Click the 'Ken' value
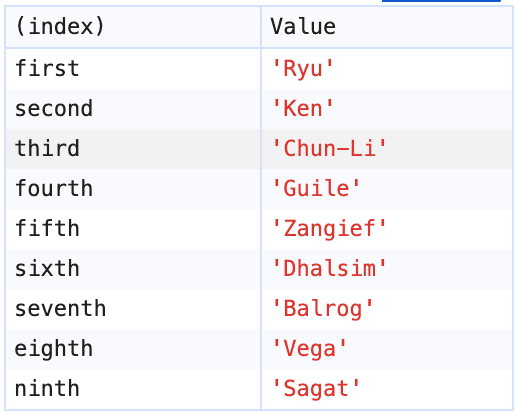Screen dimensions: 516x414 [303, 109]
